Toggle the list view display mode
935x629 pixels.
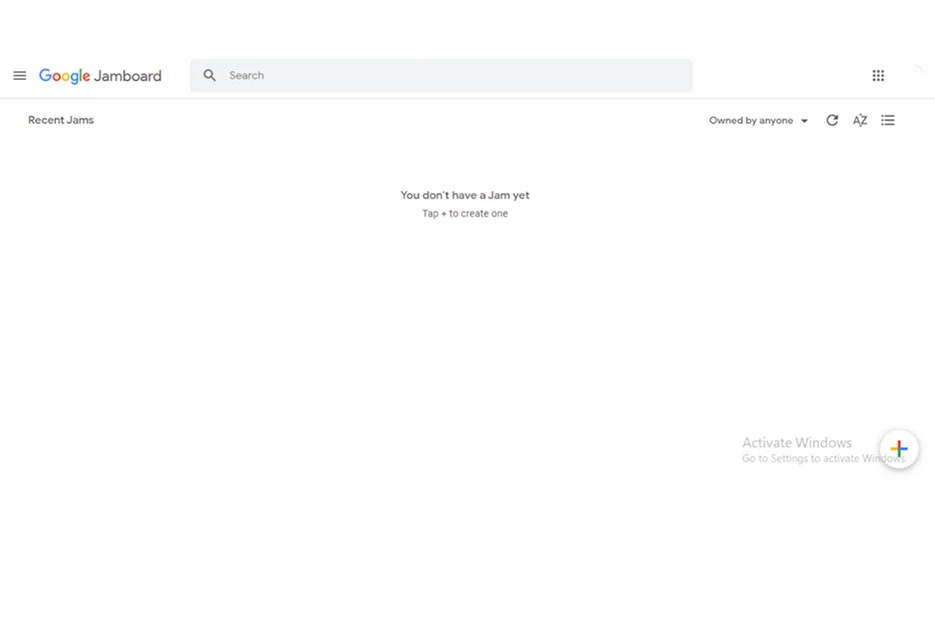[x=888, y=120]
